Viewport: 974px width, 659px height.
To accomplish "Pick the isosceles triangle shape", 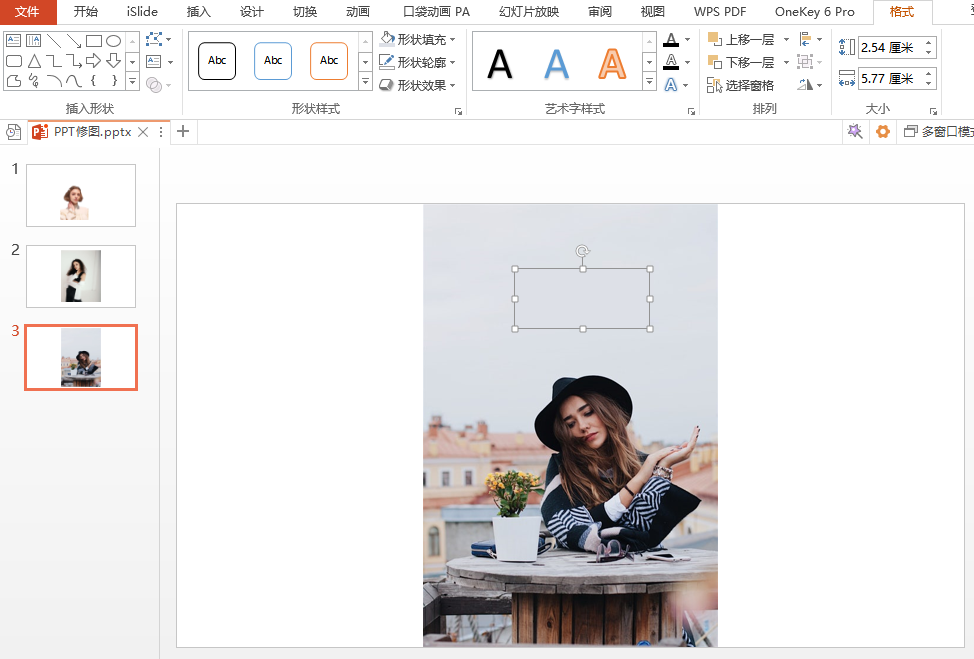I will [x=34, y=61].
